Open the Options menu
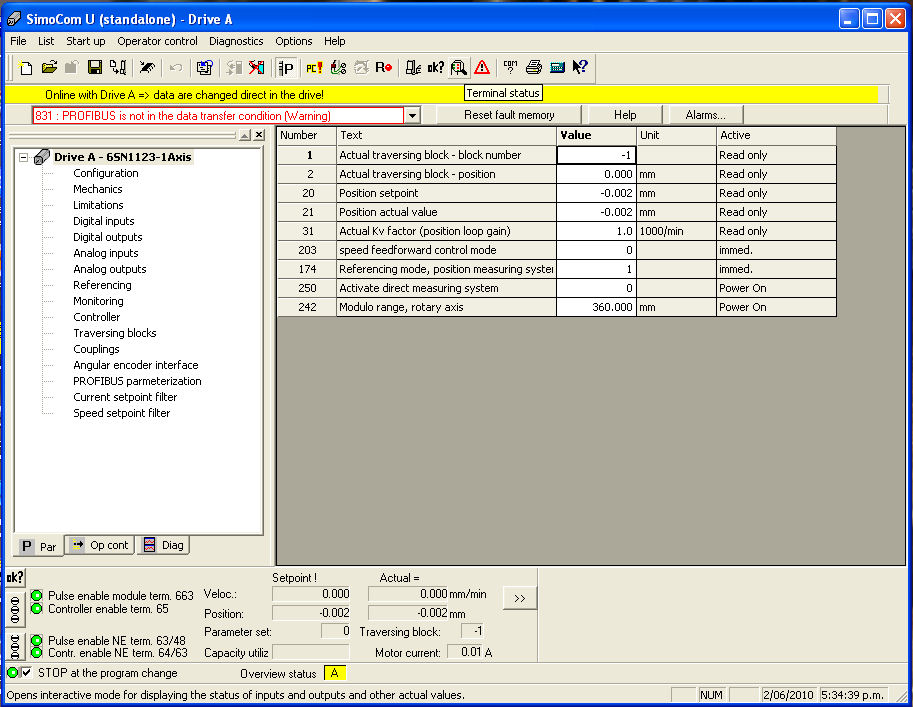This screenshot has height=707, width=913. pyautogui.click(x=293, y=41)
